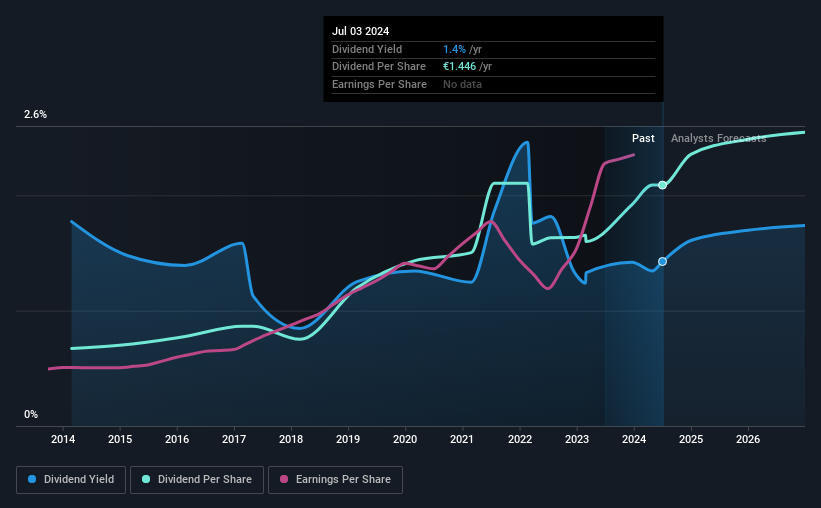Click the Past label on chart

coord(643,138)
